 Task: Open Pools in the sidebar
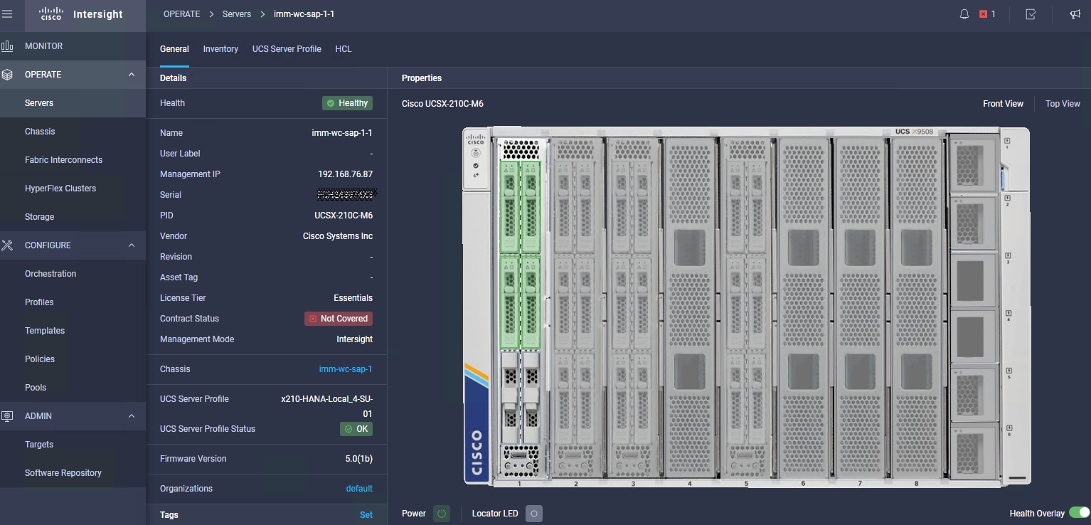(35, 388)
